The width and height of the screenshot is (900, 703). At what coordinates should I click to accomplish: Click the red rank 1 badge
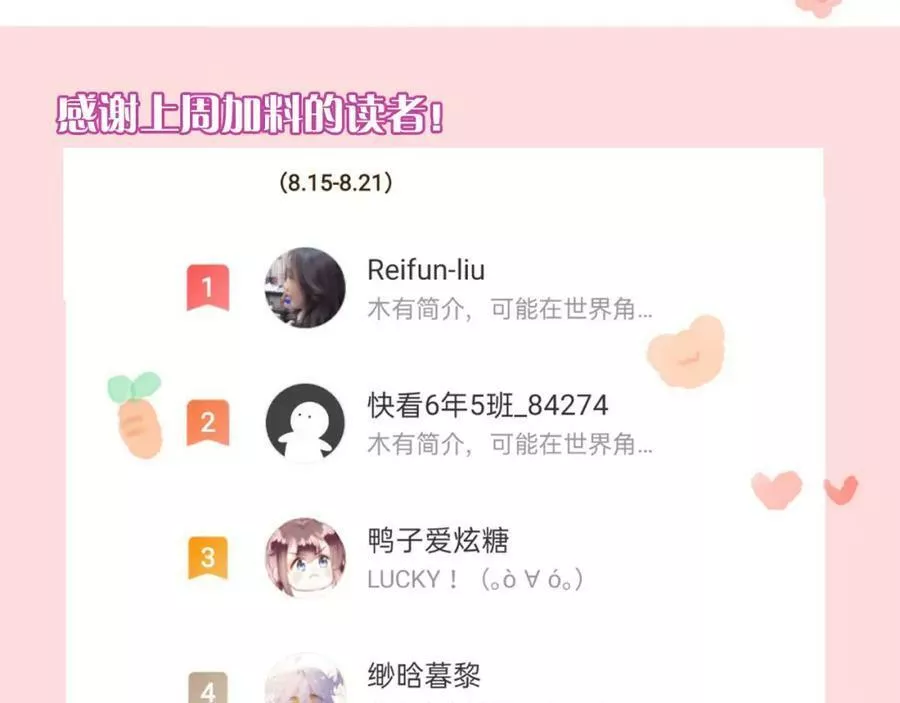pyautogui.click(x=208, y=288)
